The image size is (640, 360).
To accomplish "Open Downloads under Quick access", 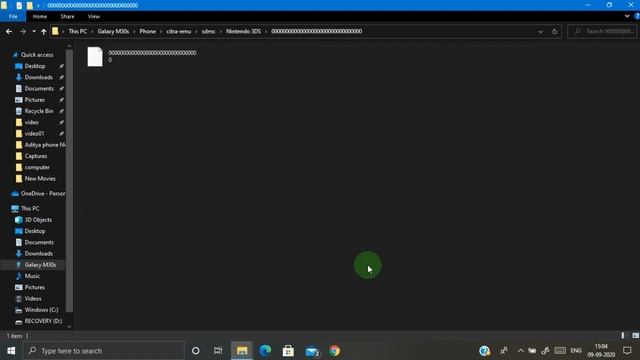I will click(38, 77).
